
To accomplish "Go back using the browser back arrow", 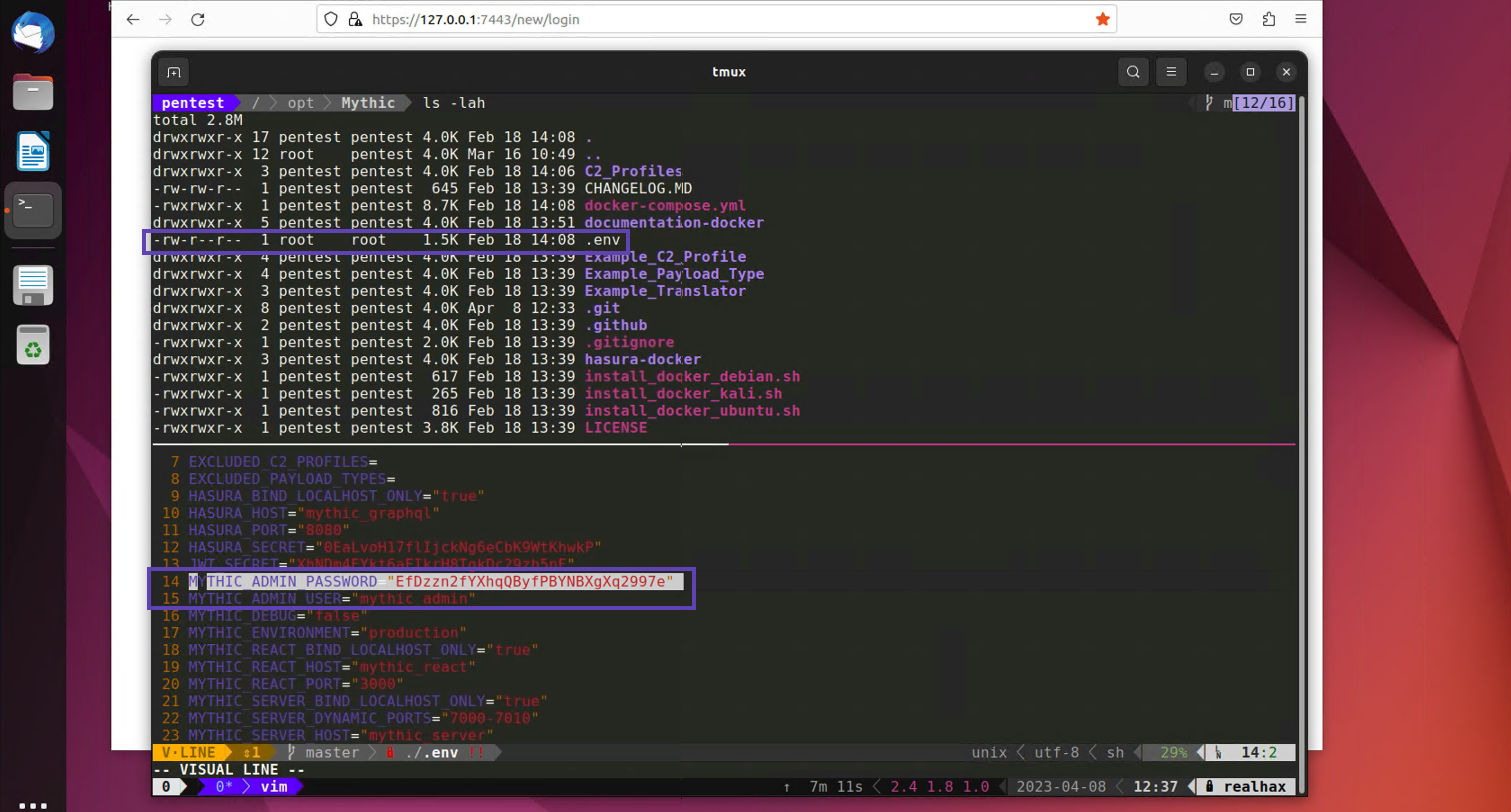I will pos(133,19).
